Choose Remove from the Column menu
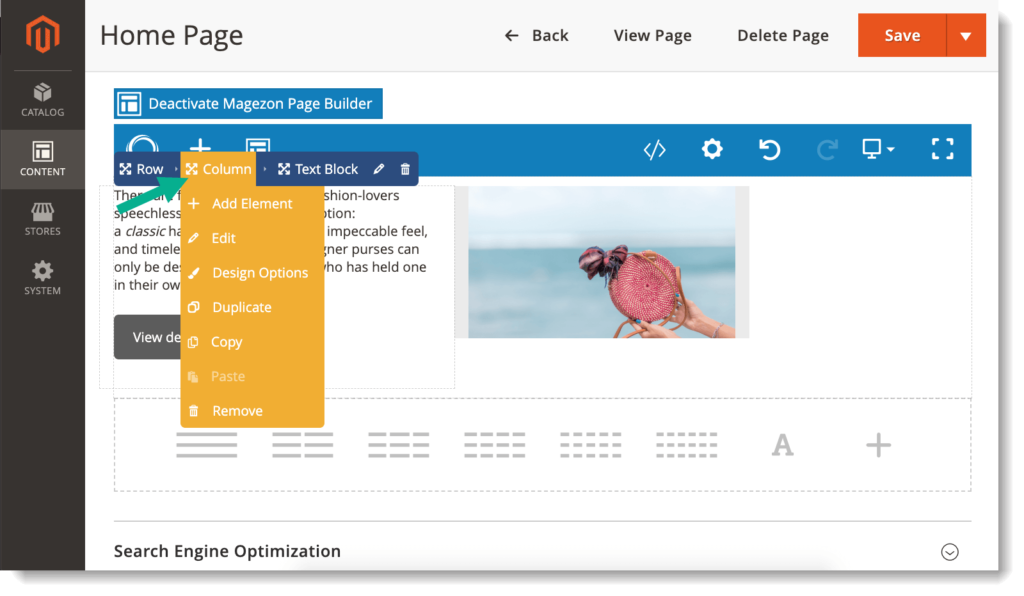1024x596 pixels. (x=252, y=411)
